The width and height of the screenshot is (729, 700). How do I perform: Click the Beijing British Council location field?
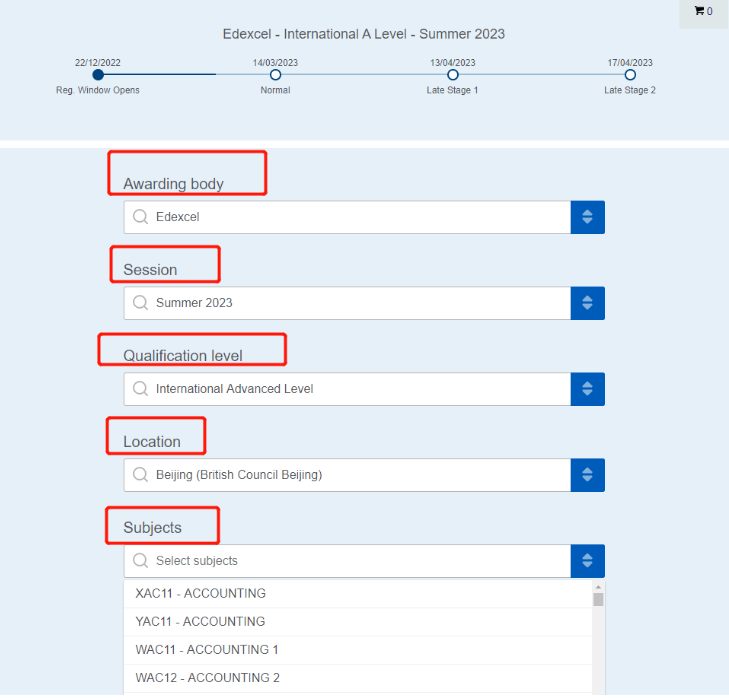pyautogui.click(x=347, y=475)
